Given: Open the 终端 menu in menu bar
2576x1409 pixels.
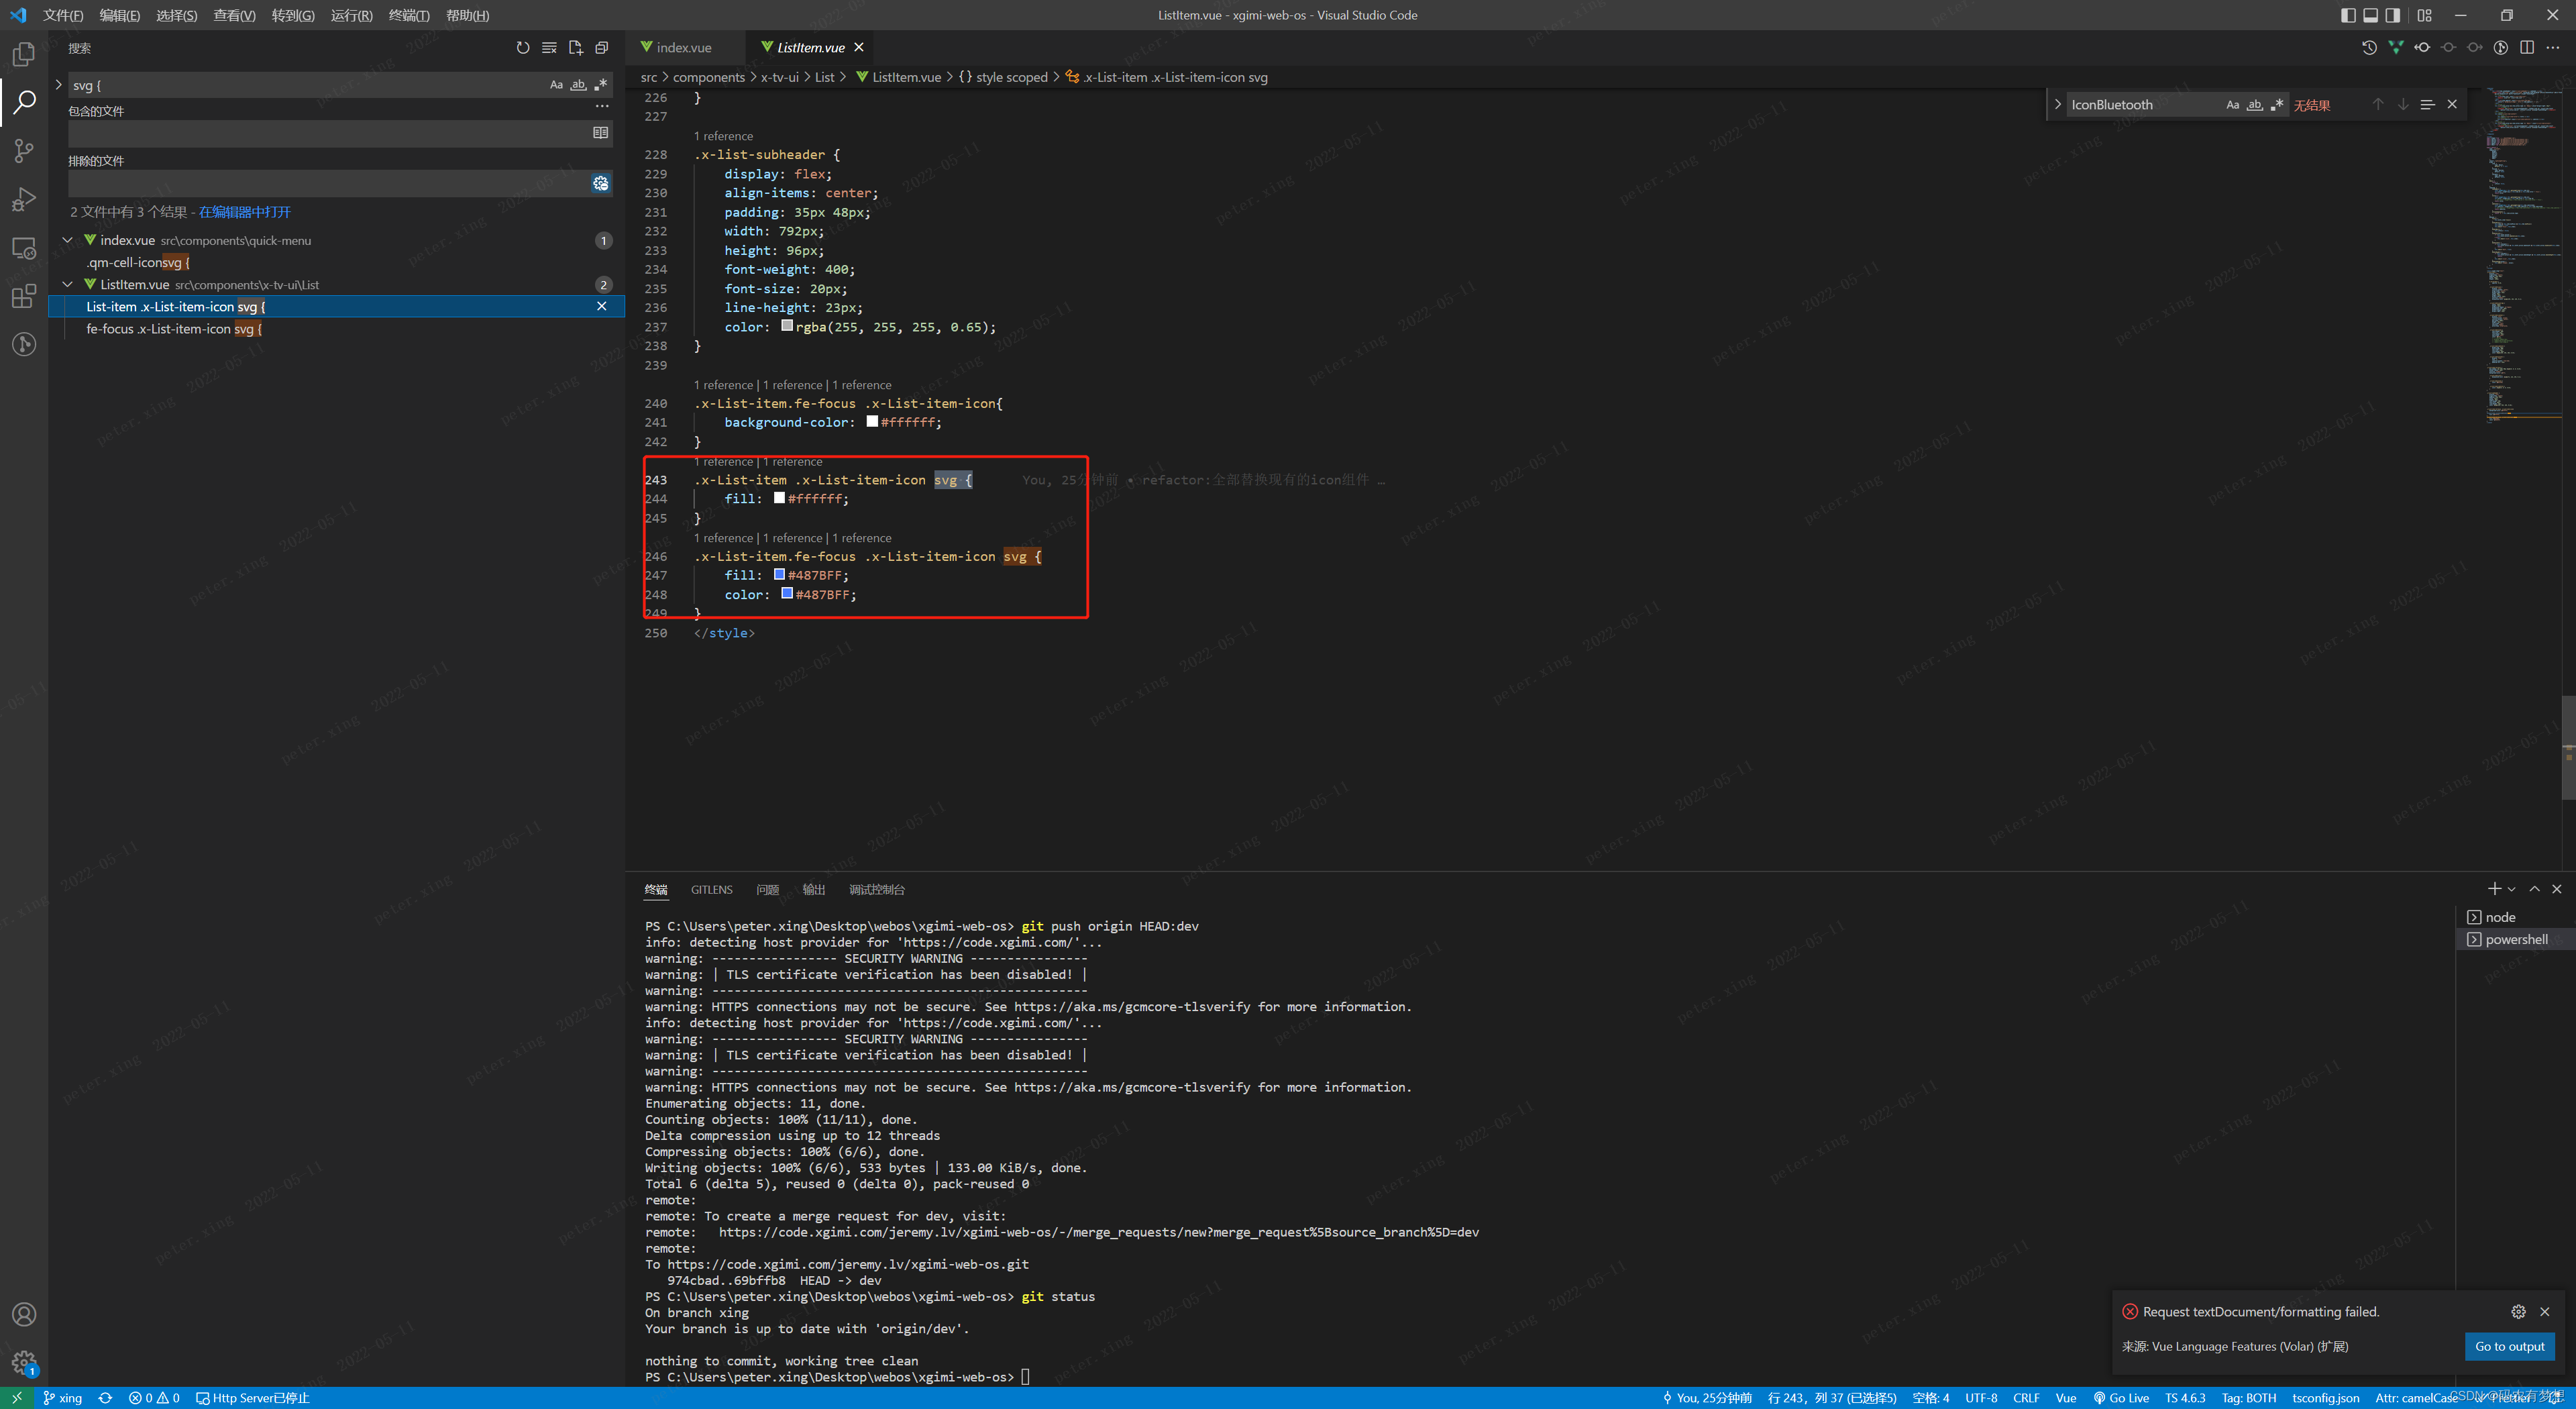Looking at the screenshot, I should [x=408, y=15].
